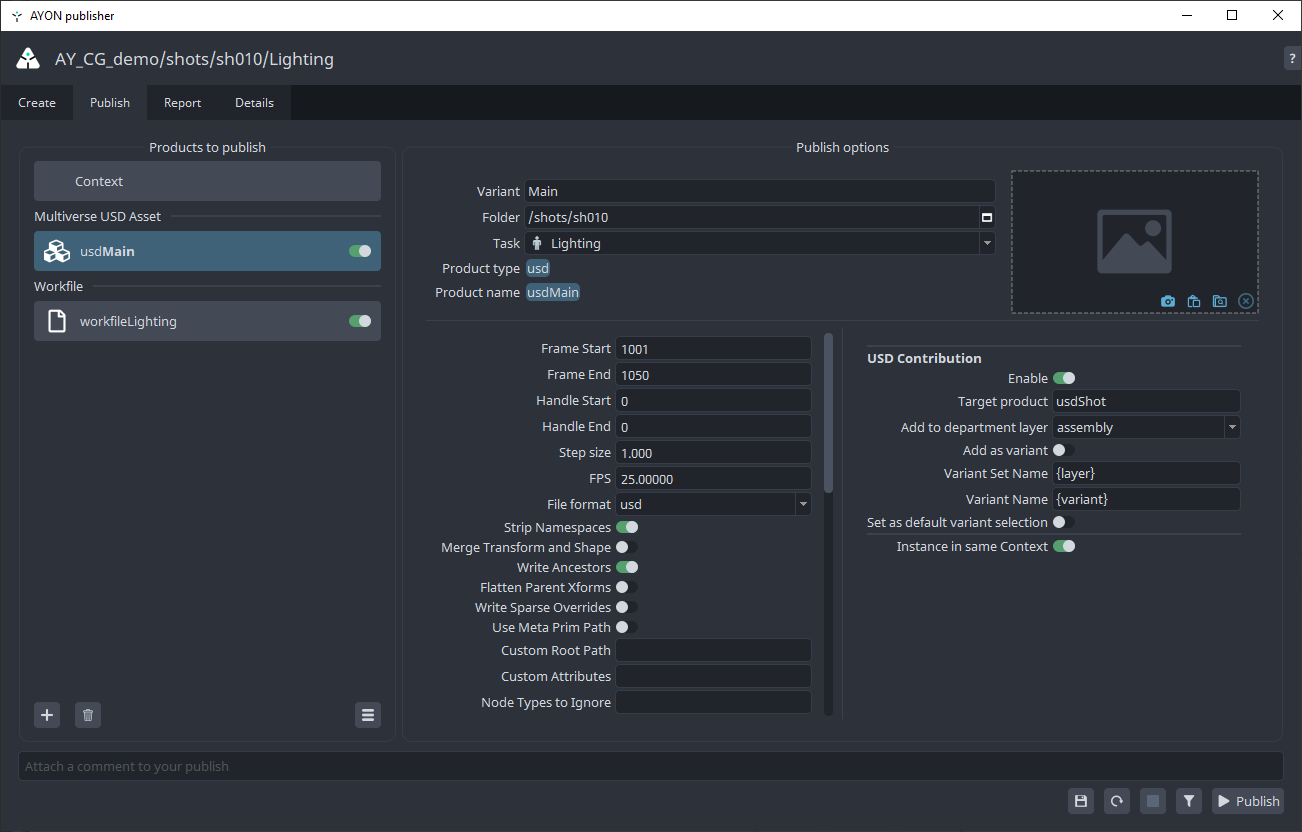Validate using the filter funnel icon
Image resolution: width=1302 pixels, height=832 pixels.
tap(1189, 801)
